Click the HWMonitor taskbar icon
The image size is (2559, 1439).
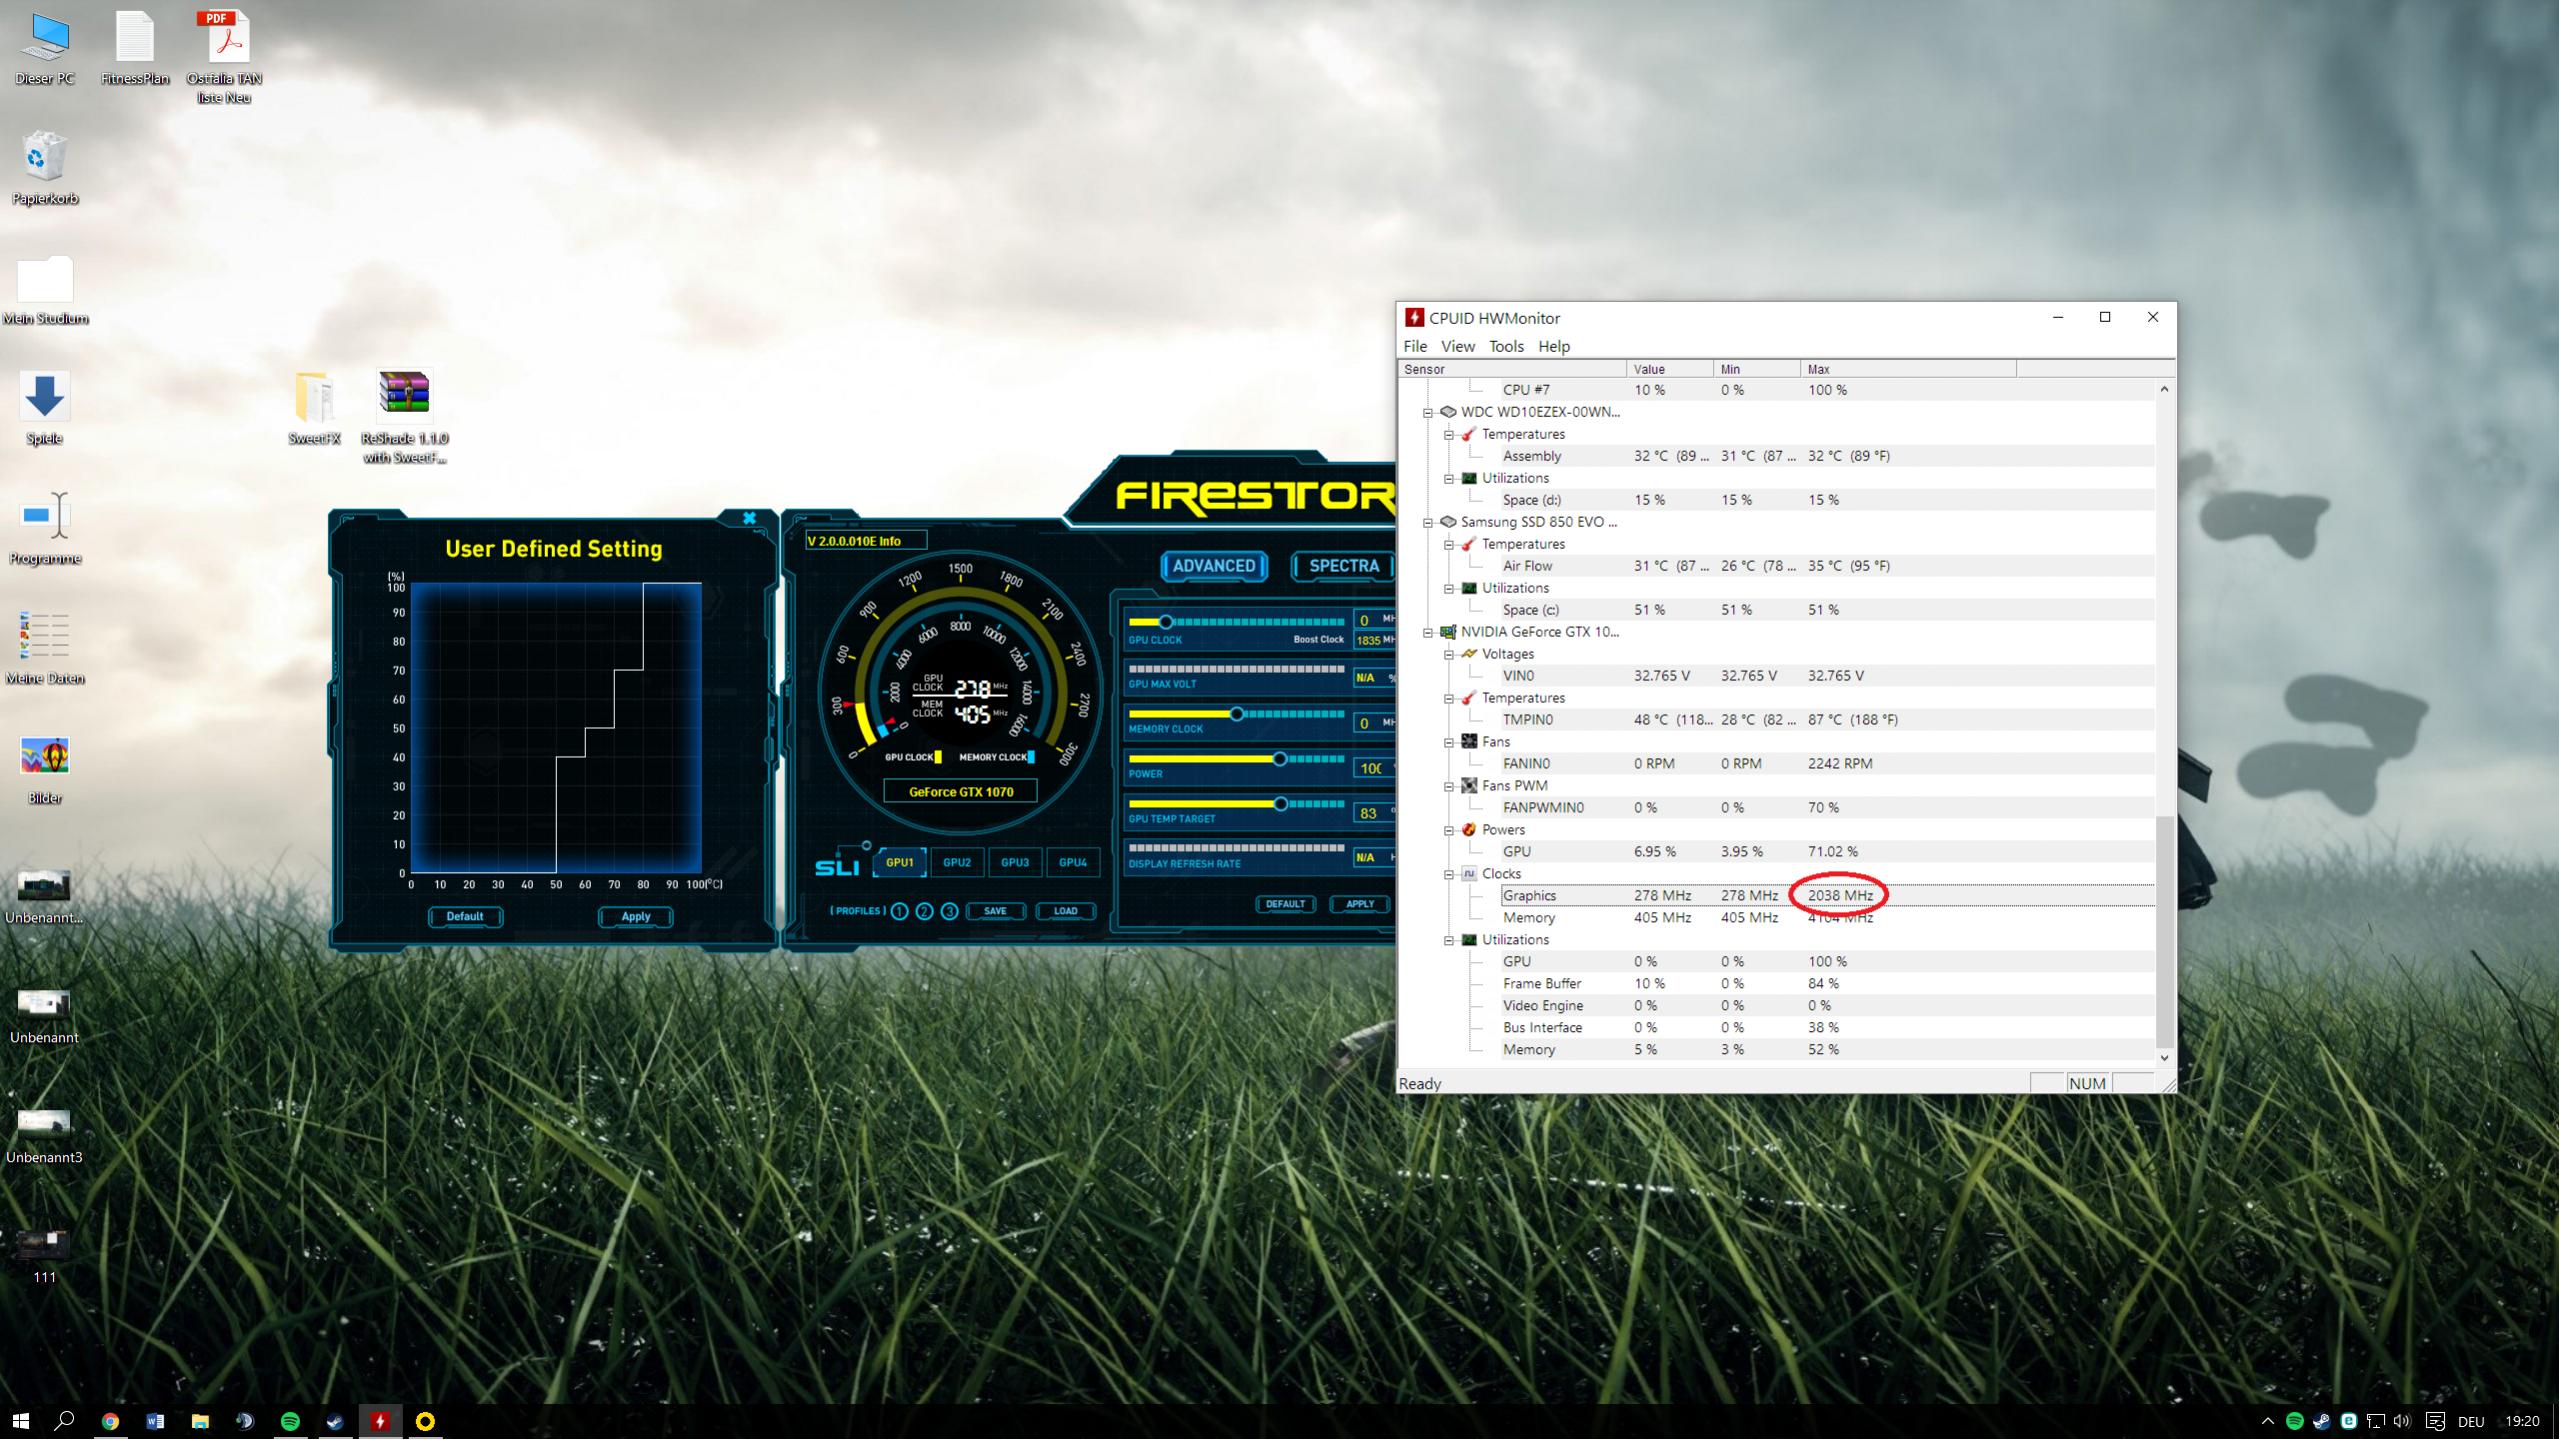[380, 1421]
